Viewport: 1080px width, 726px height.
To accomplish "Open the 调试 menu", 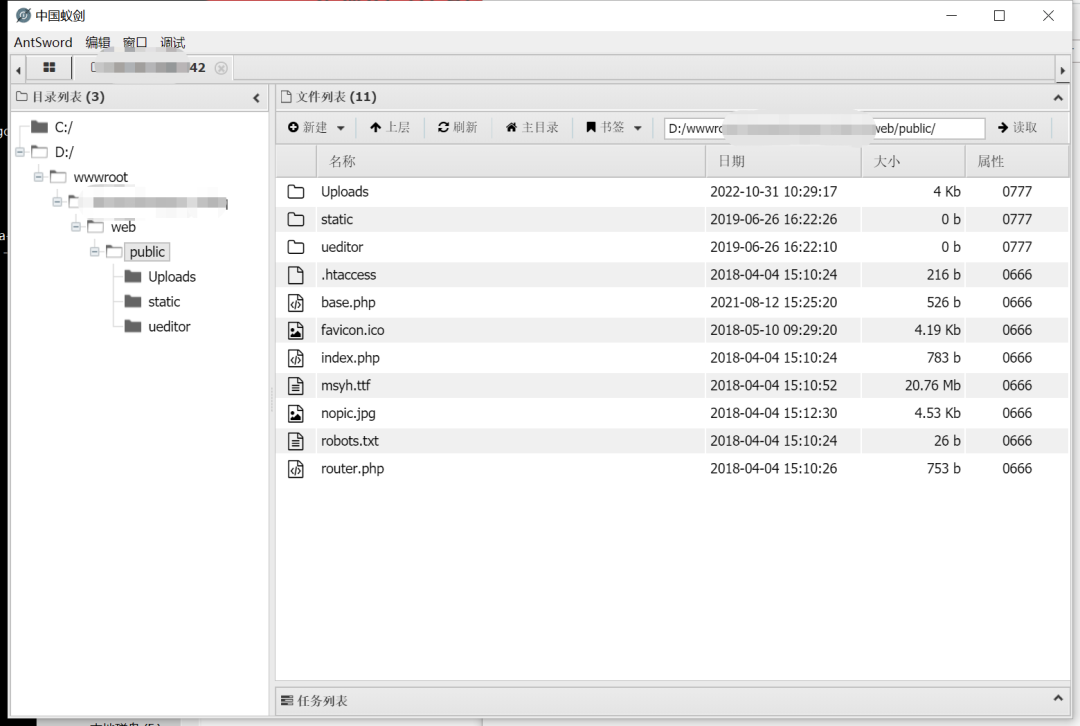I will click(172, 42).
